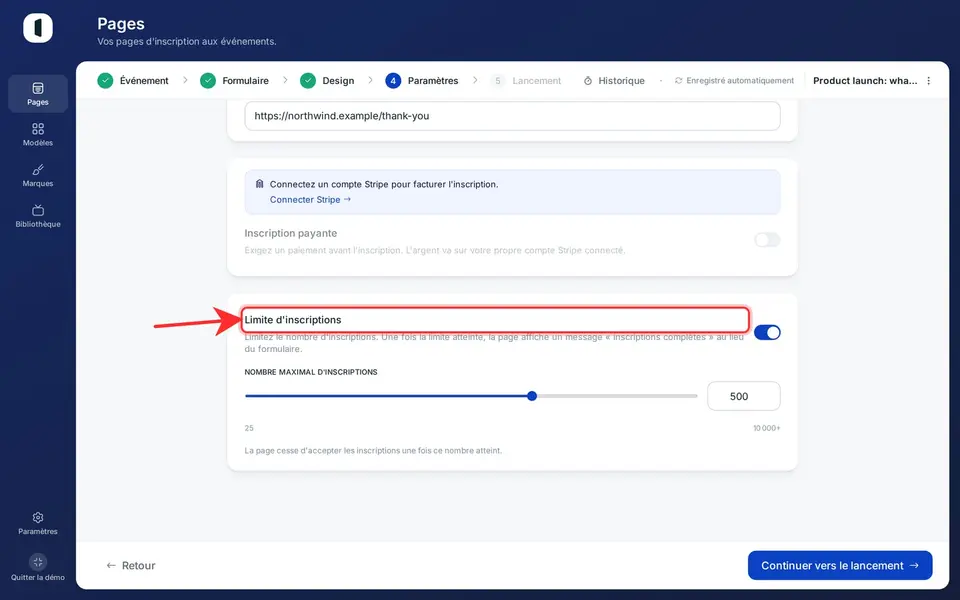
Task: Click the Formulaire green checkmark icon
Action: click(208, 81)
